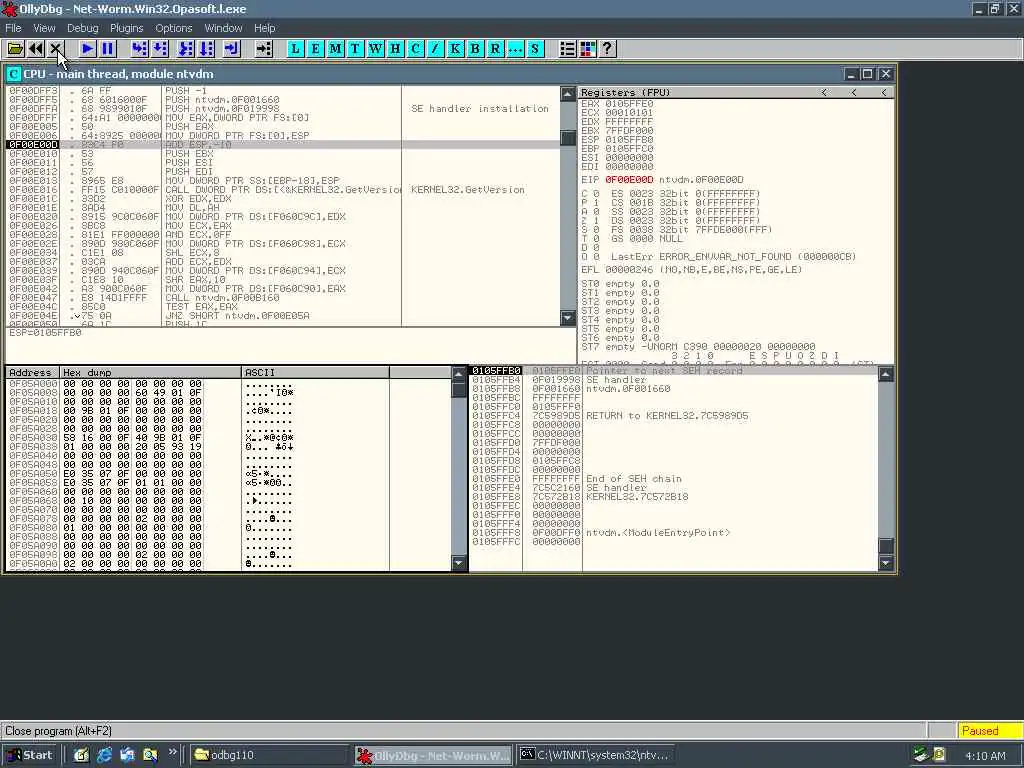1024x768 pixels.
Task: Open the File menu
Action: (x=13, y=28)
